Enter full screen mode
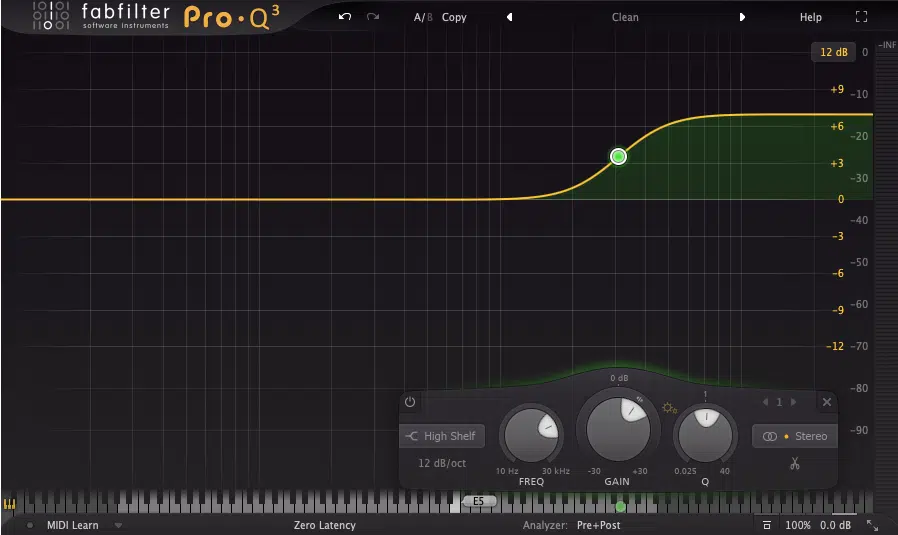 861,17
